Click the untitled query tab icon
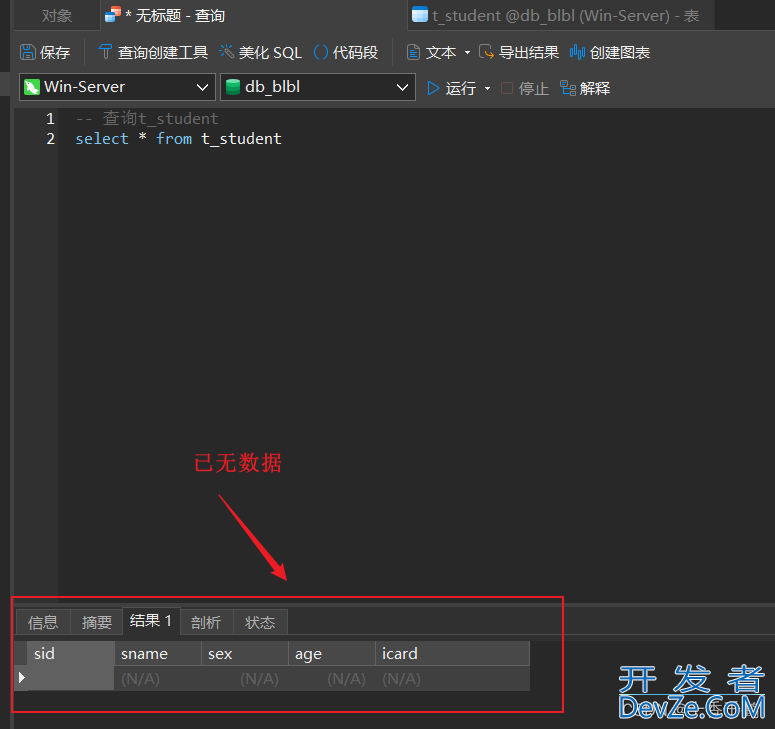Image resolution: width=775 pixels, height=729 pixels. coord(113,15)
